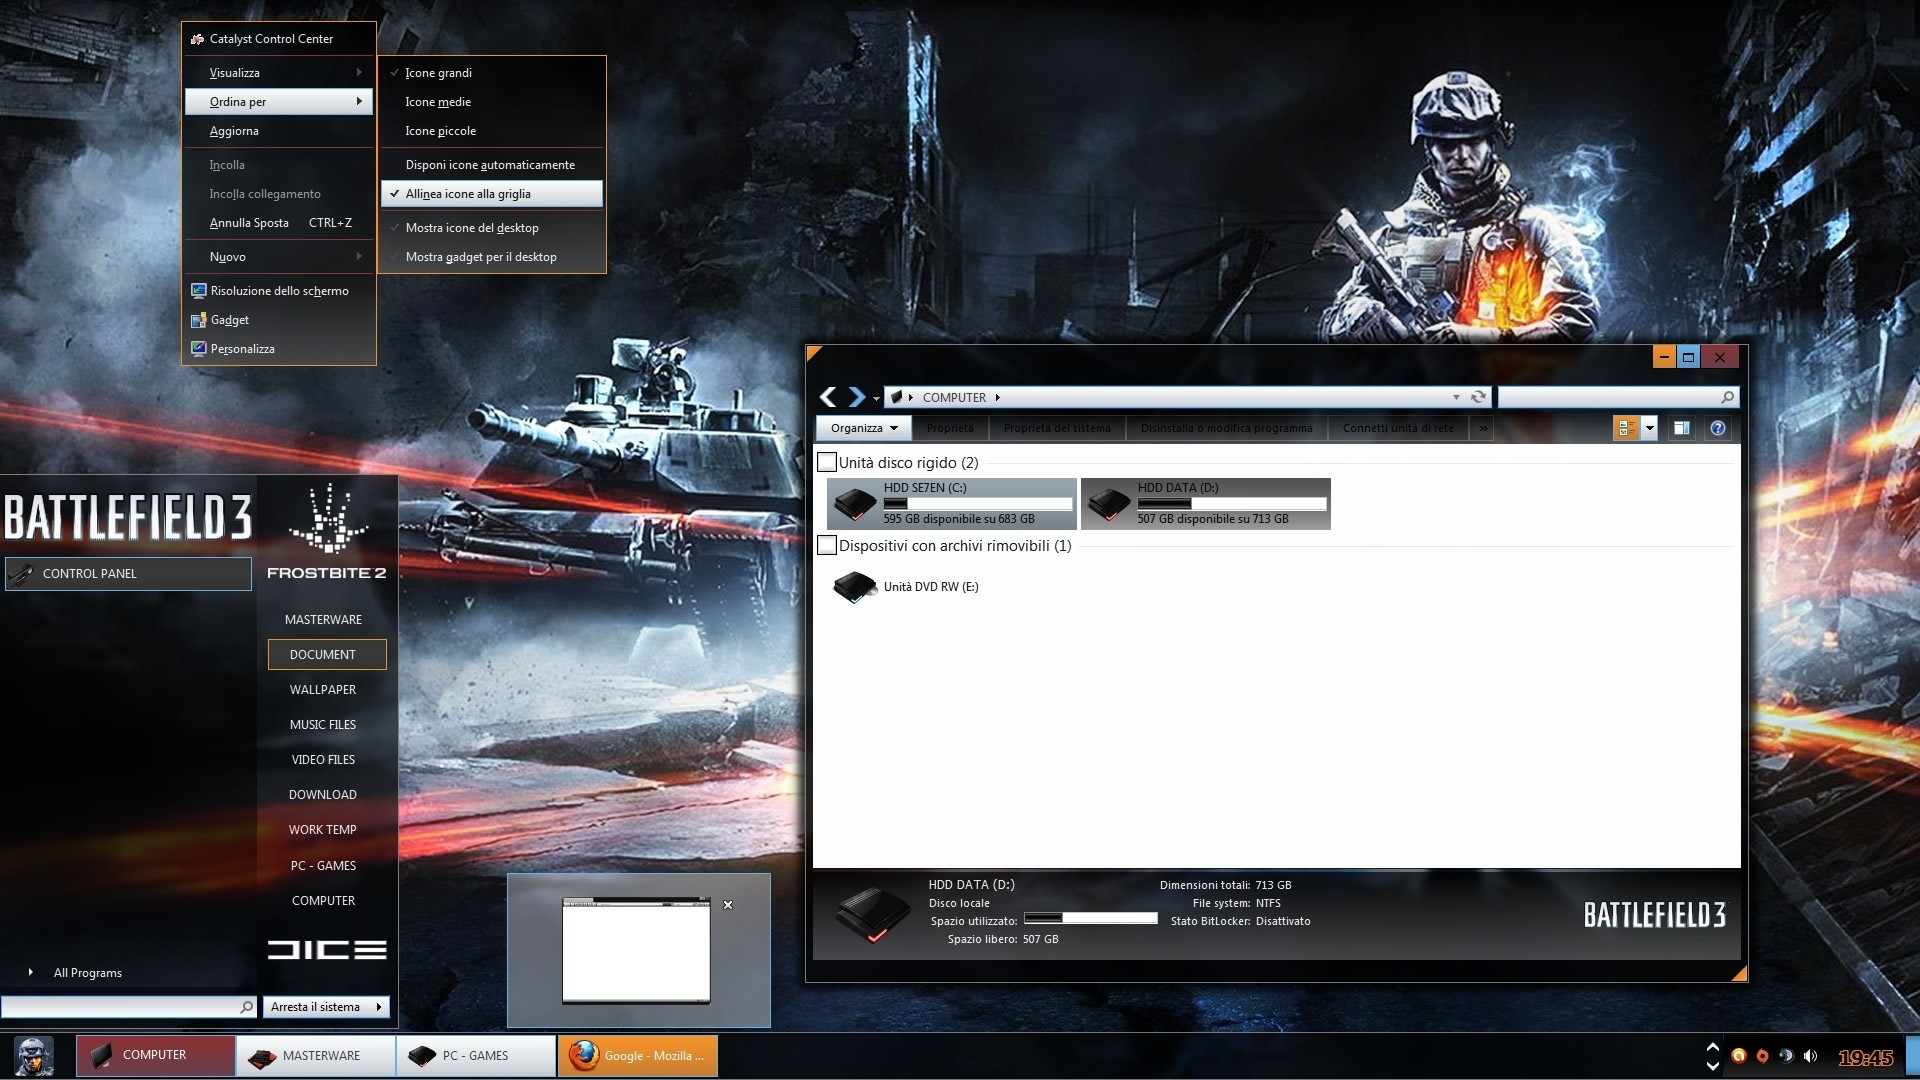
Task: Click the Gadget menu icon
Action: click(198, 320)
